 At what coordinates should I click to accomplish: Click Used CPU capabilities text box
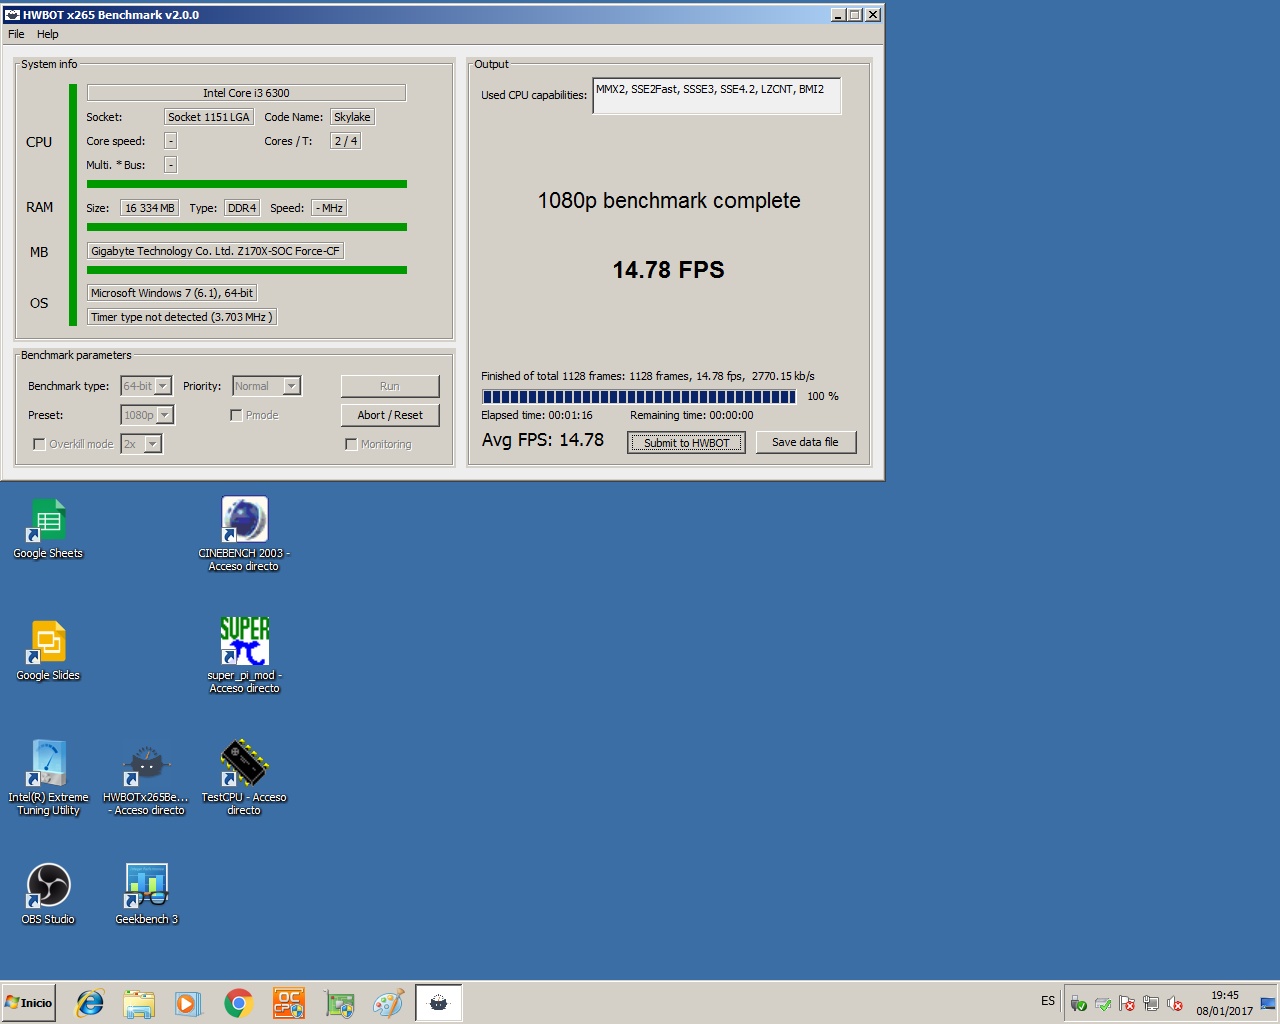pos(716,96)
